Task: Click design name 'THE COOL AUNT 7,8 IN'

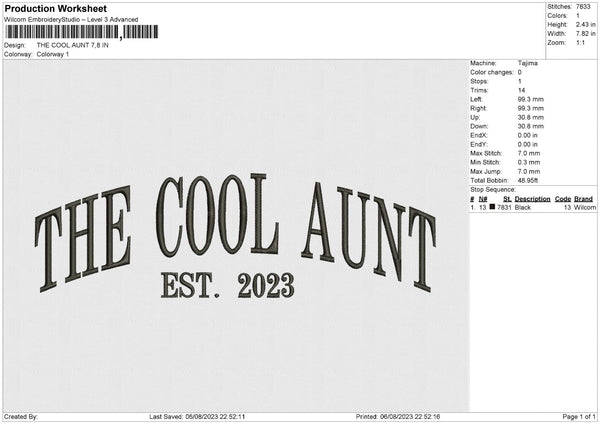Action: tap(72, 45)
